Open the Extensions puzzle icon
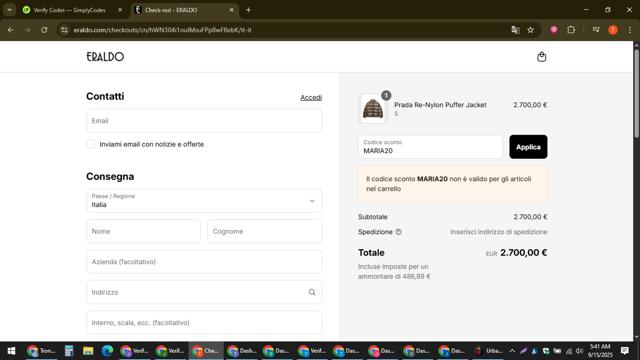Screen dimensions: 640x360 pyautogui.click(x=571, y=30)
